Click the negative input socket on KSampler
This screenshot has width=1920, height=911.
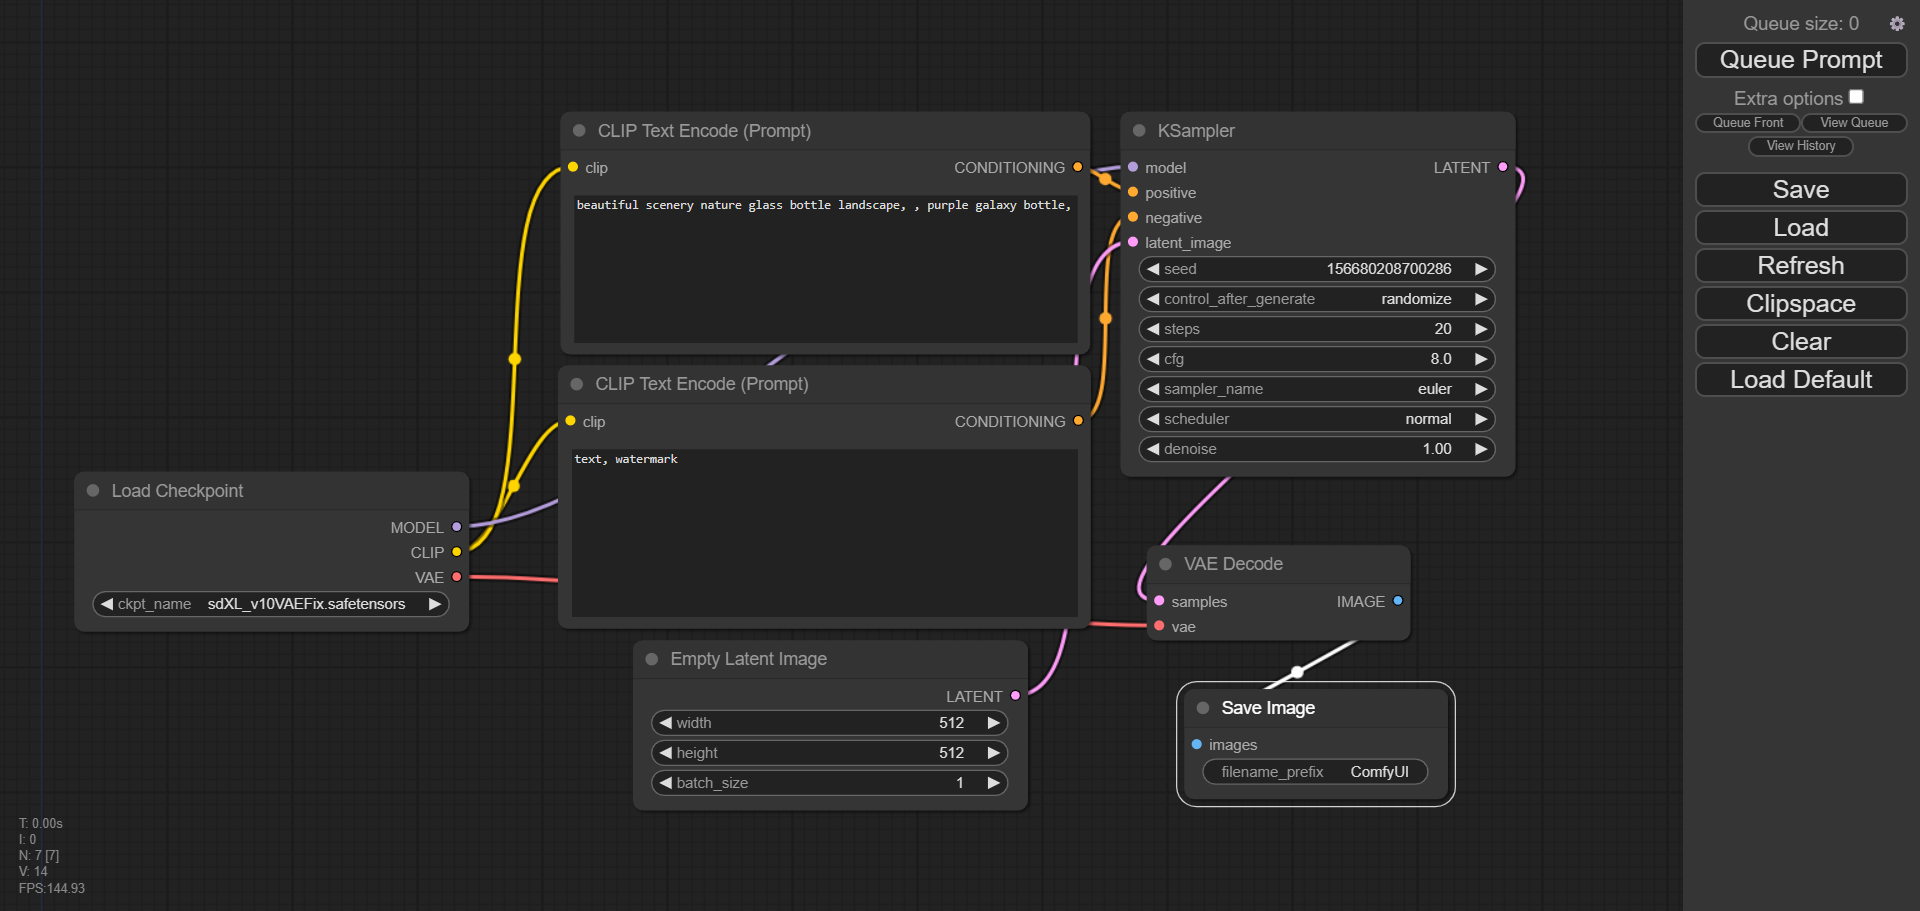(1133, 217)
